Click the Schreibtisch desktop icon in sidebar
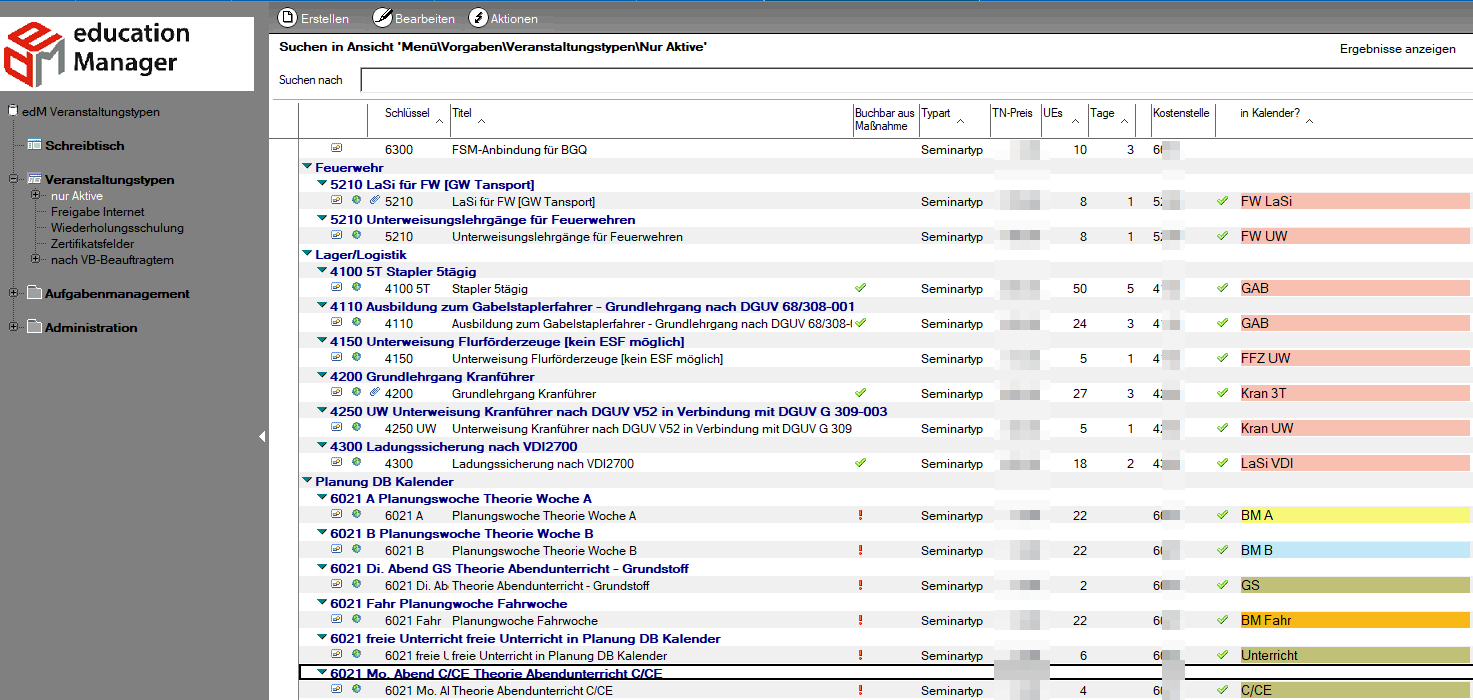Image resolution: width=1473 pixels, height=700 pixels. tap(34, 145)
